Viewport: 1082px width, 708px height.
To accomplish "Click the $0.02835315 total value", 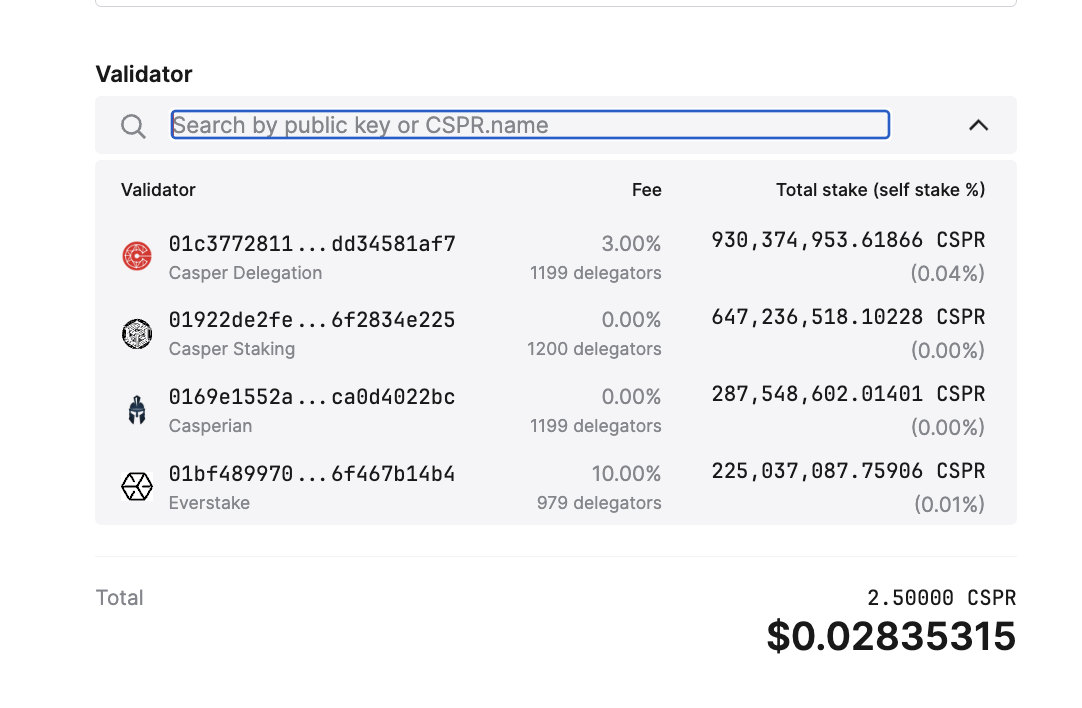I will pyautogui.click(x=891, y=636).
